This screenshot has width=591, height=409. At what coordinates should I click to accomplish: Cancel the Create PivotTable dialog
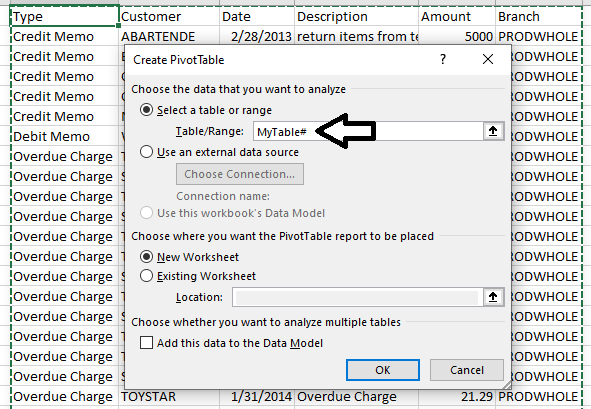tap(467, 370)
